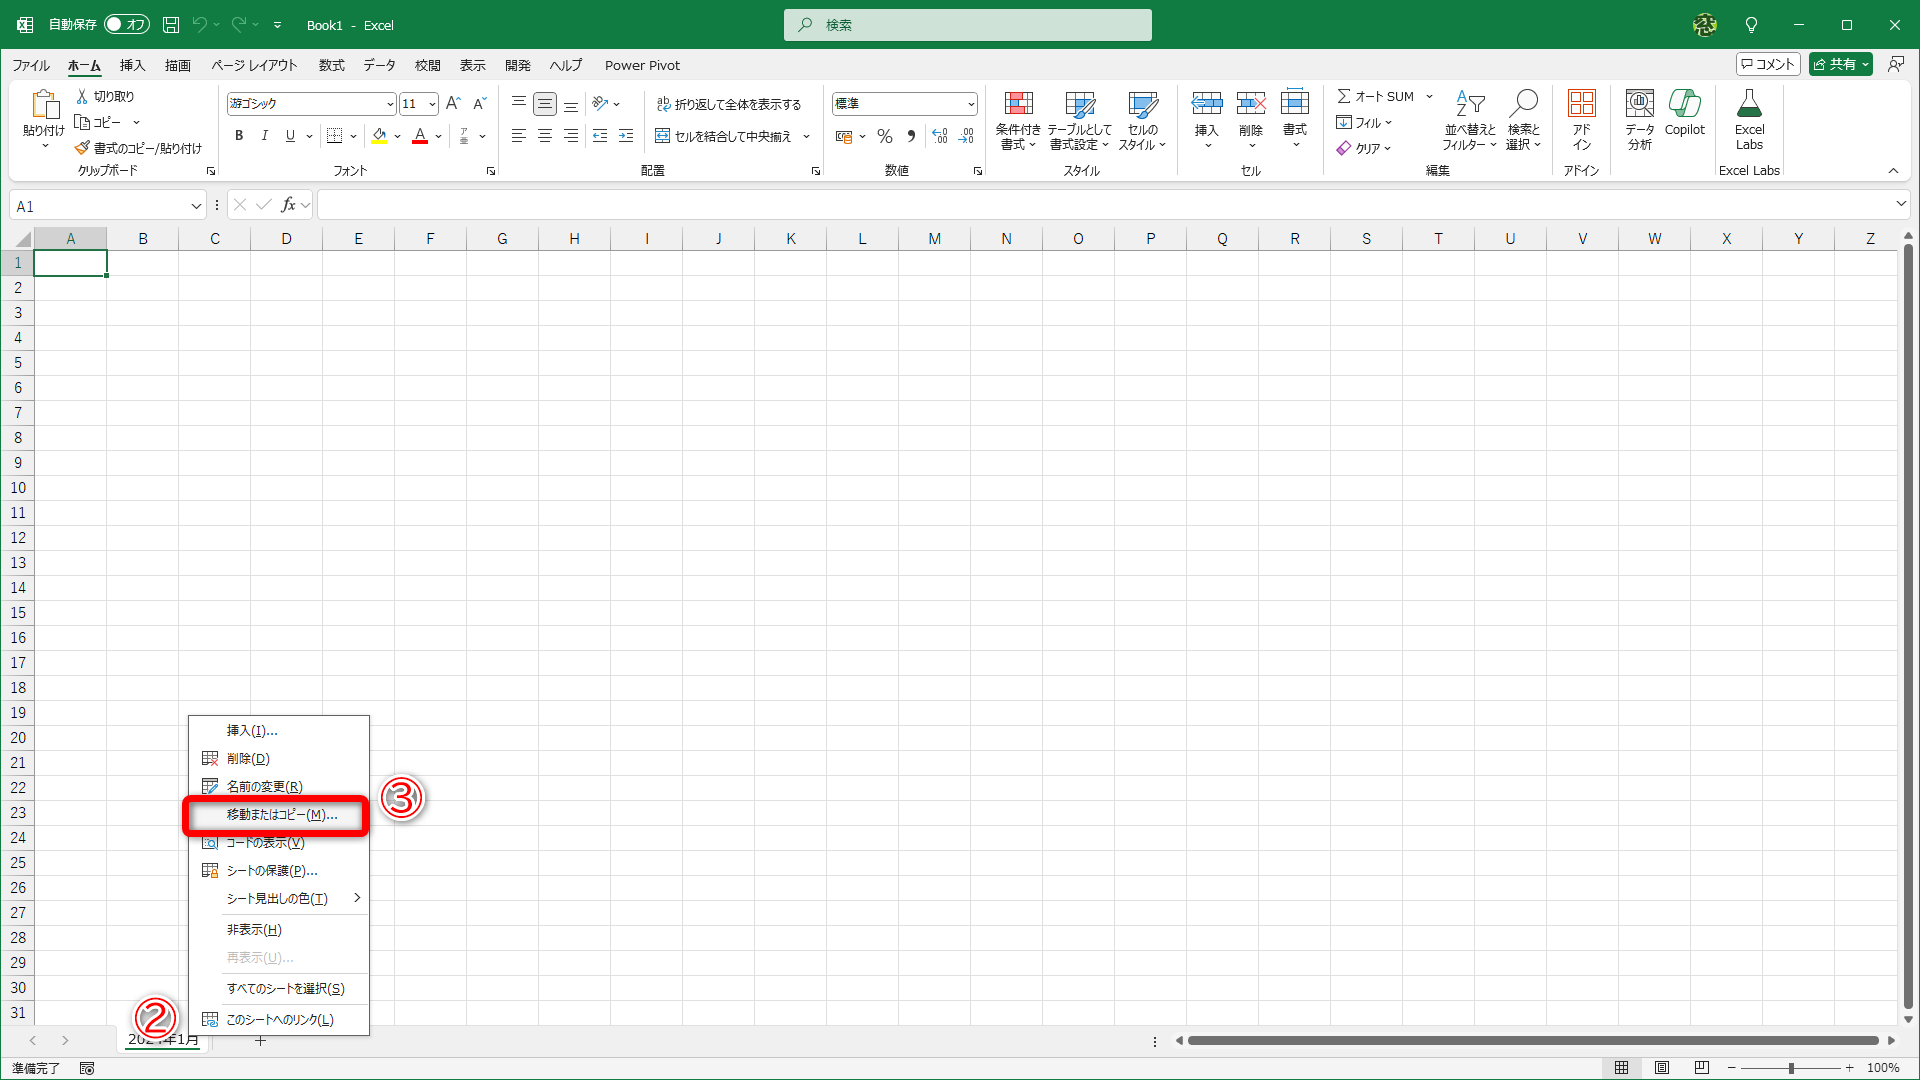Toggle wrap text for cells
The width and height of the screenshot is (1920, 1080).
tap(728, 104)
